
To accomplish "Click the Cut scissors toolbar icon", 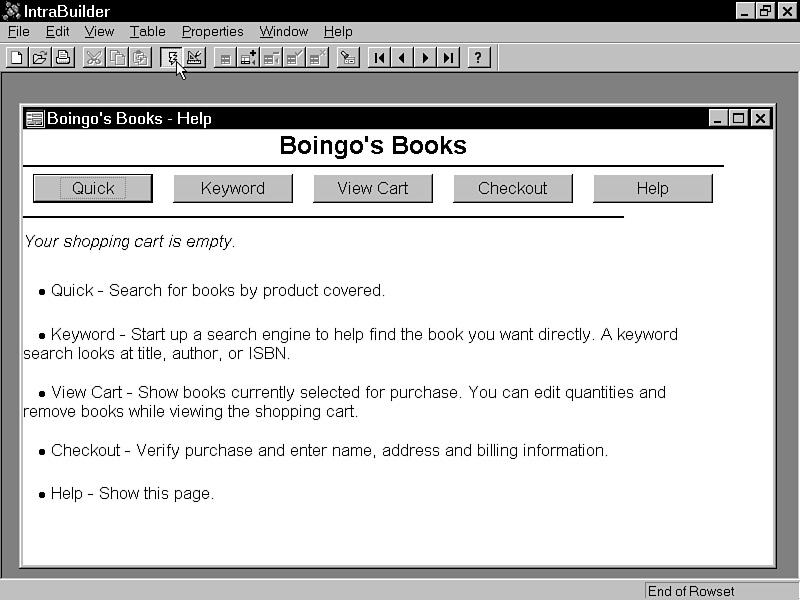I will [94, 57].
